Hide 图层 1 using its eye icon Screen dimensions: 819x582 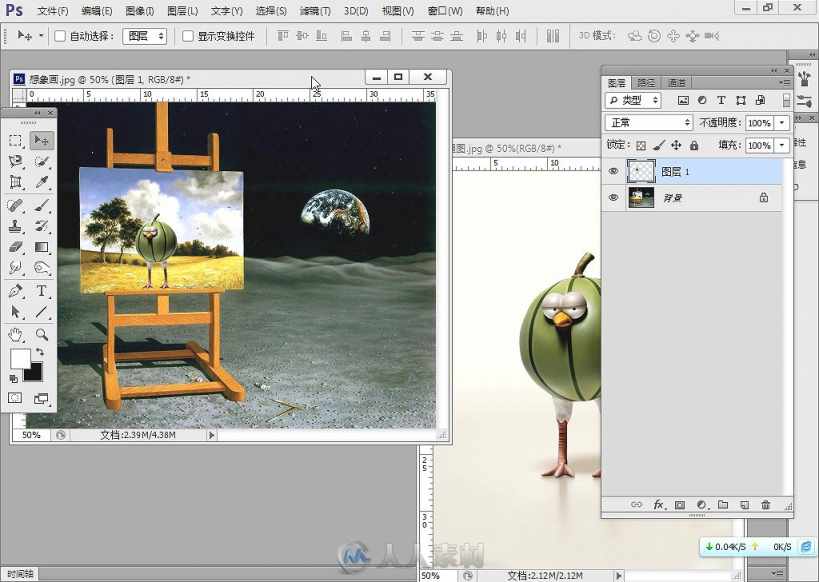[x=613, y=171]
